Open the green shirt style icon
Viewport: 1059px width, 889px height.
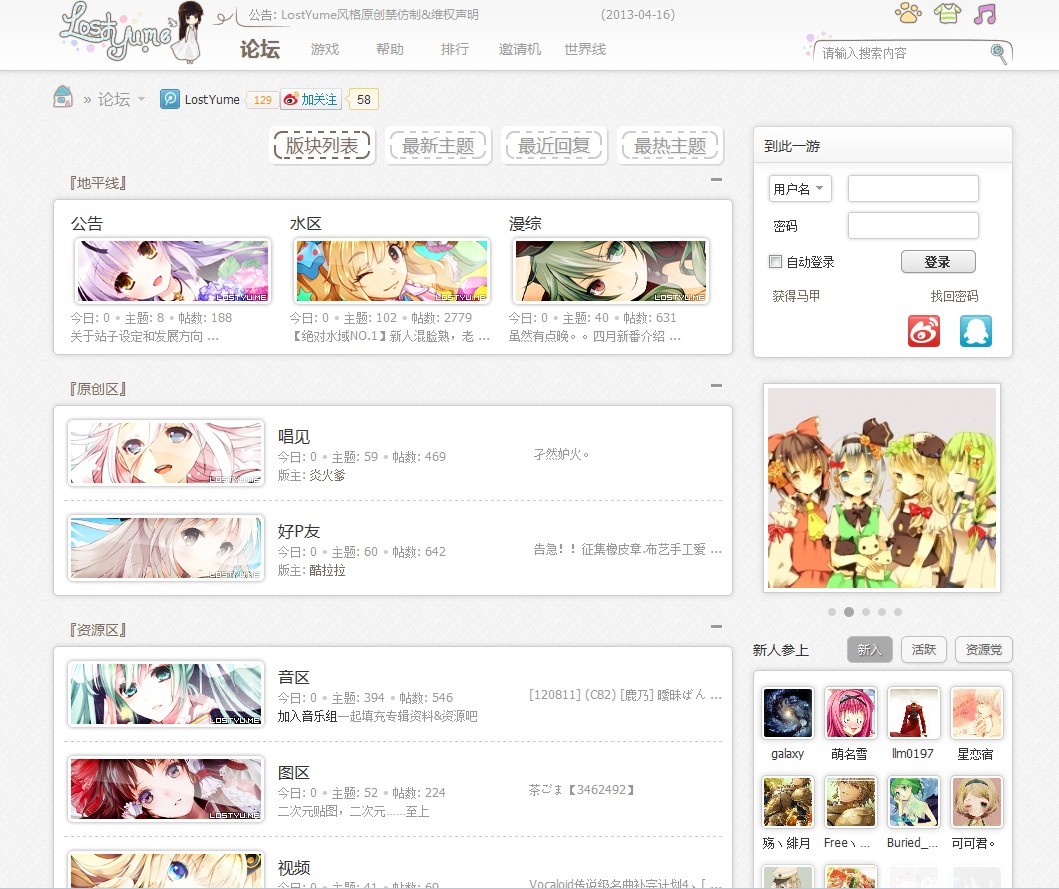(947, 13)
